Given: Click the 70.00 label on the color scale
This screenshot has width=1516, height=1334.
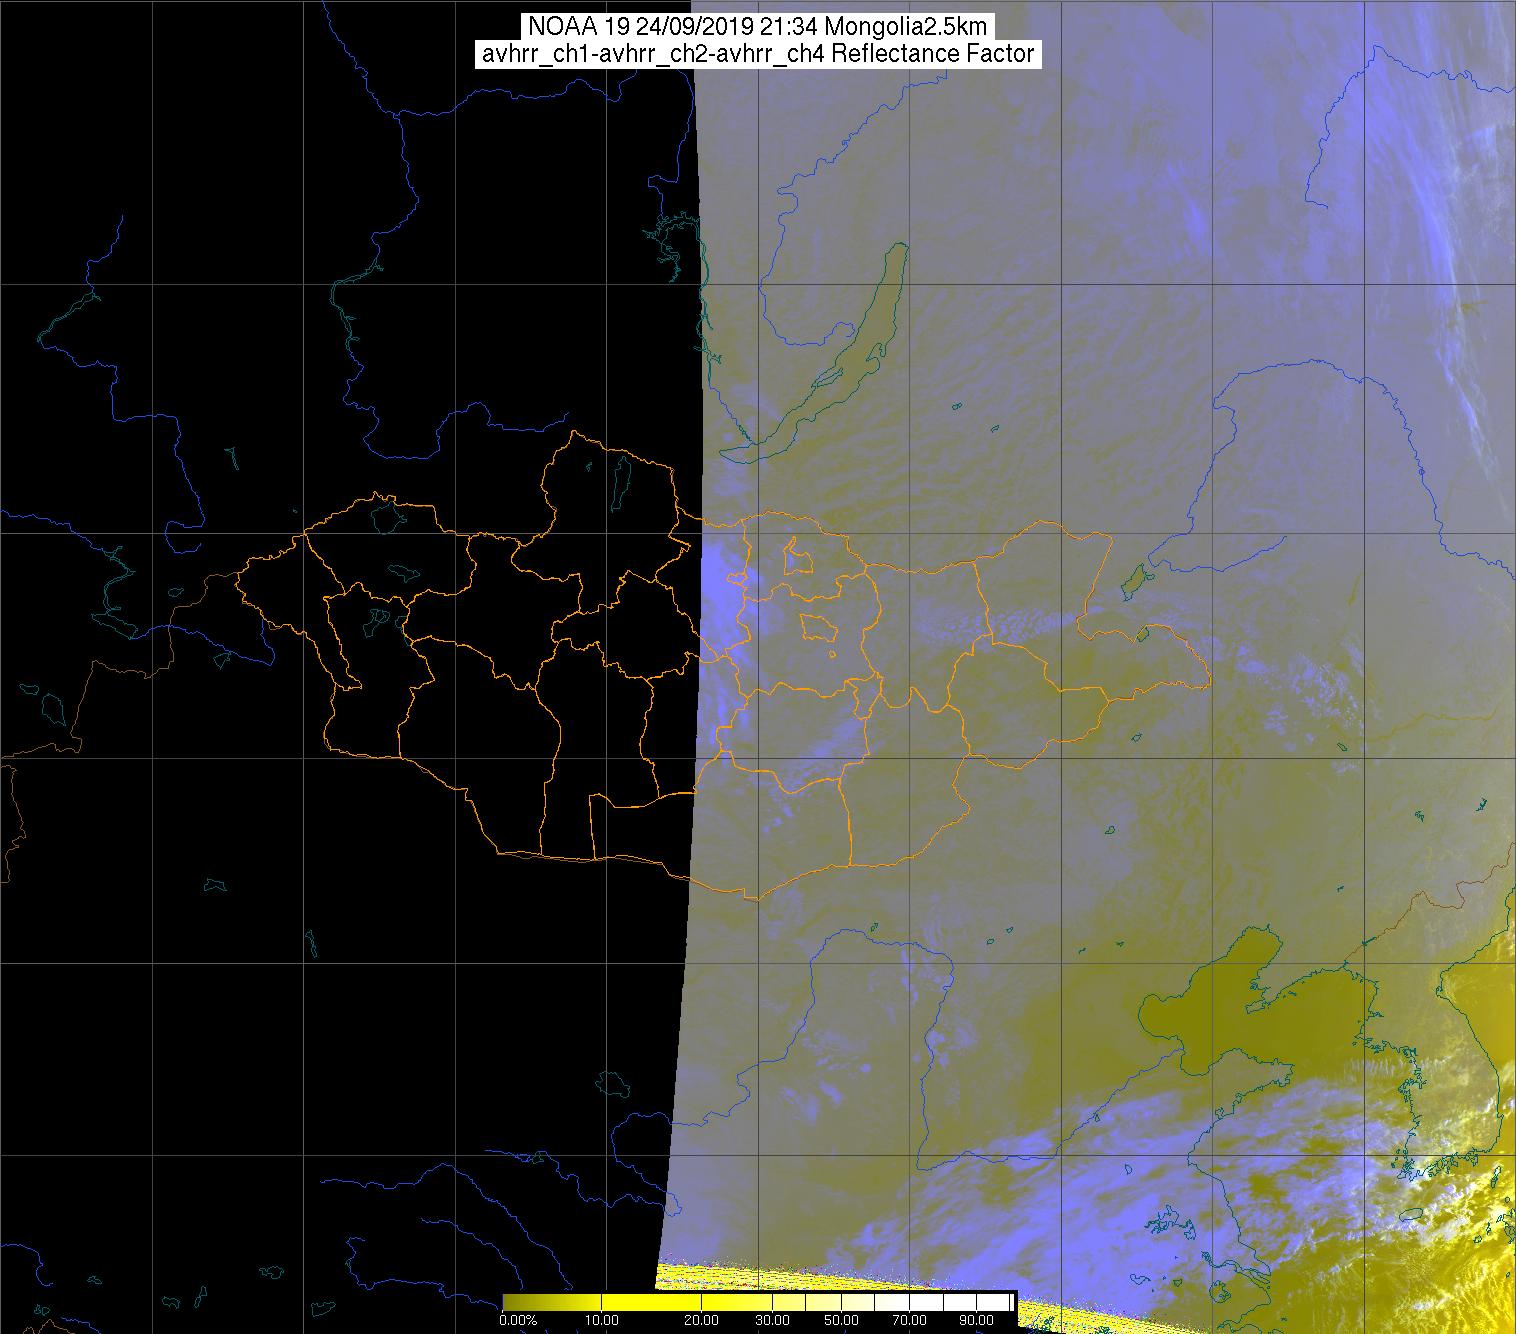Looking at the screenshot, I should [x=910, y=1320].
